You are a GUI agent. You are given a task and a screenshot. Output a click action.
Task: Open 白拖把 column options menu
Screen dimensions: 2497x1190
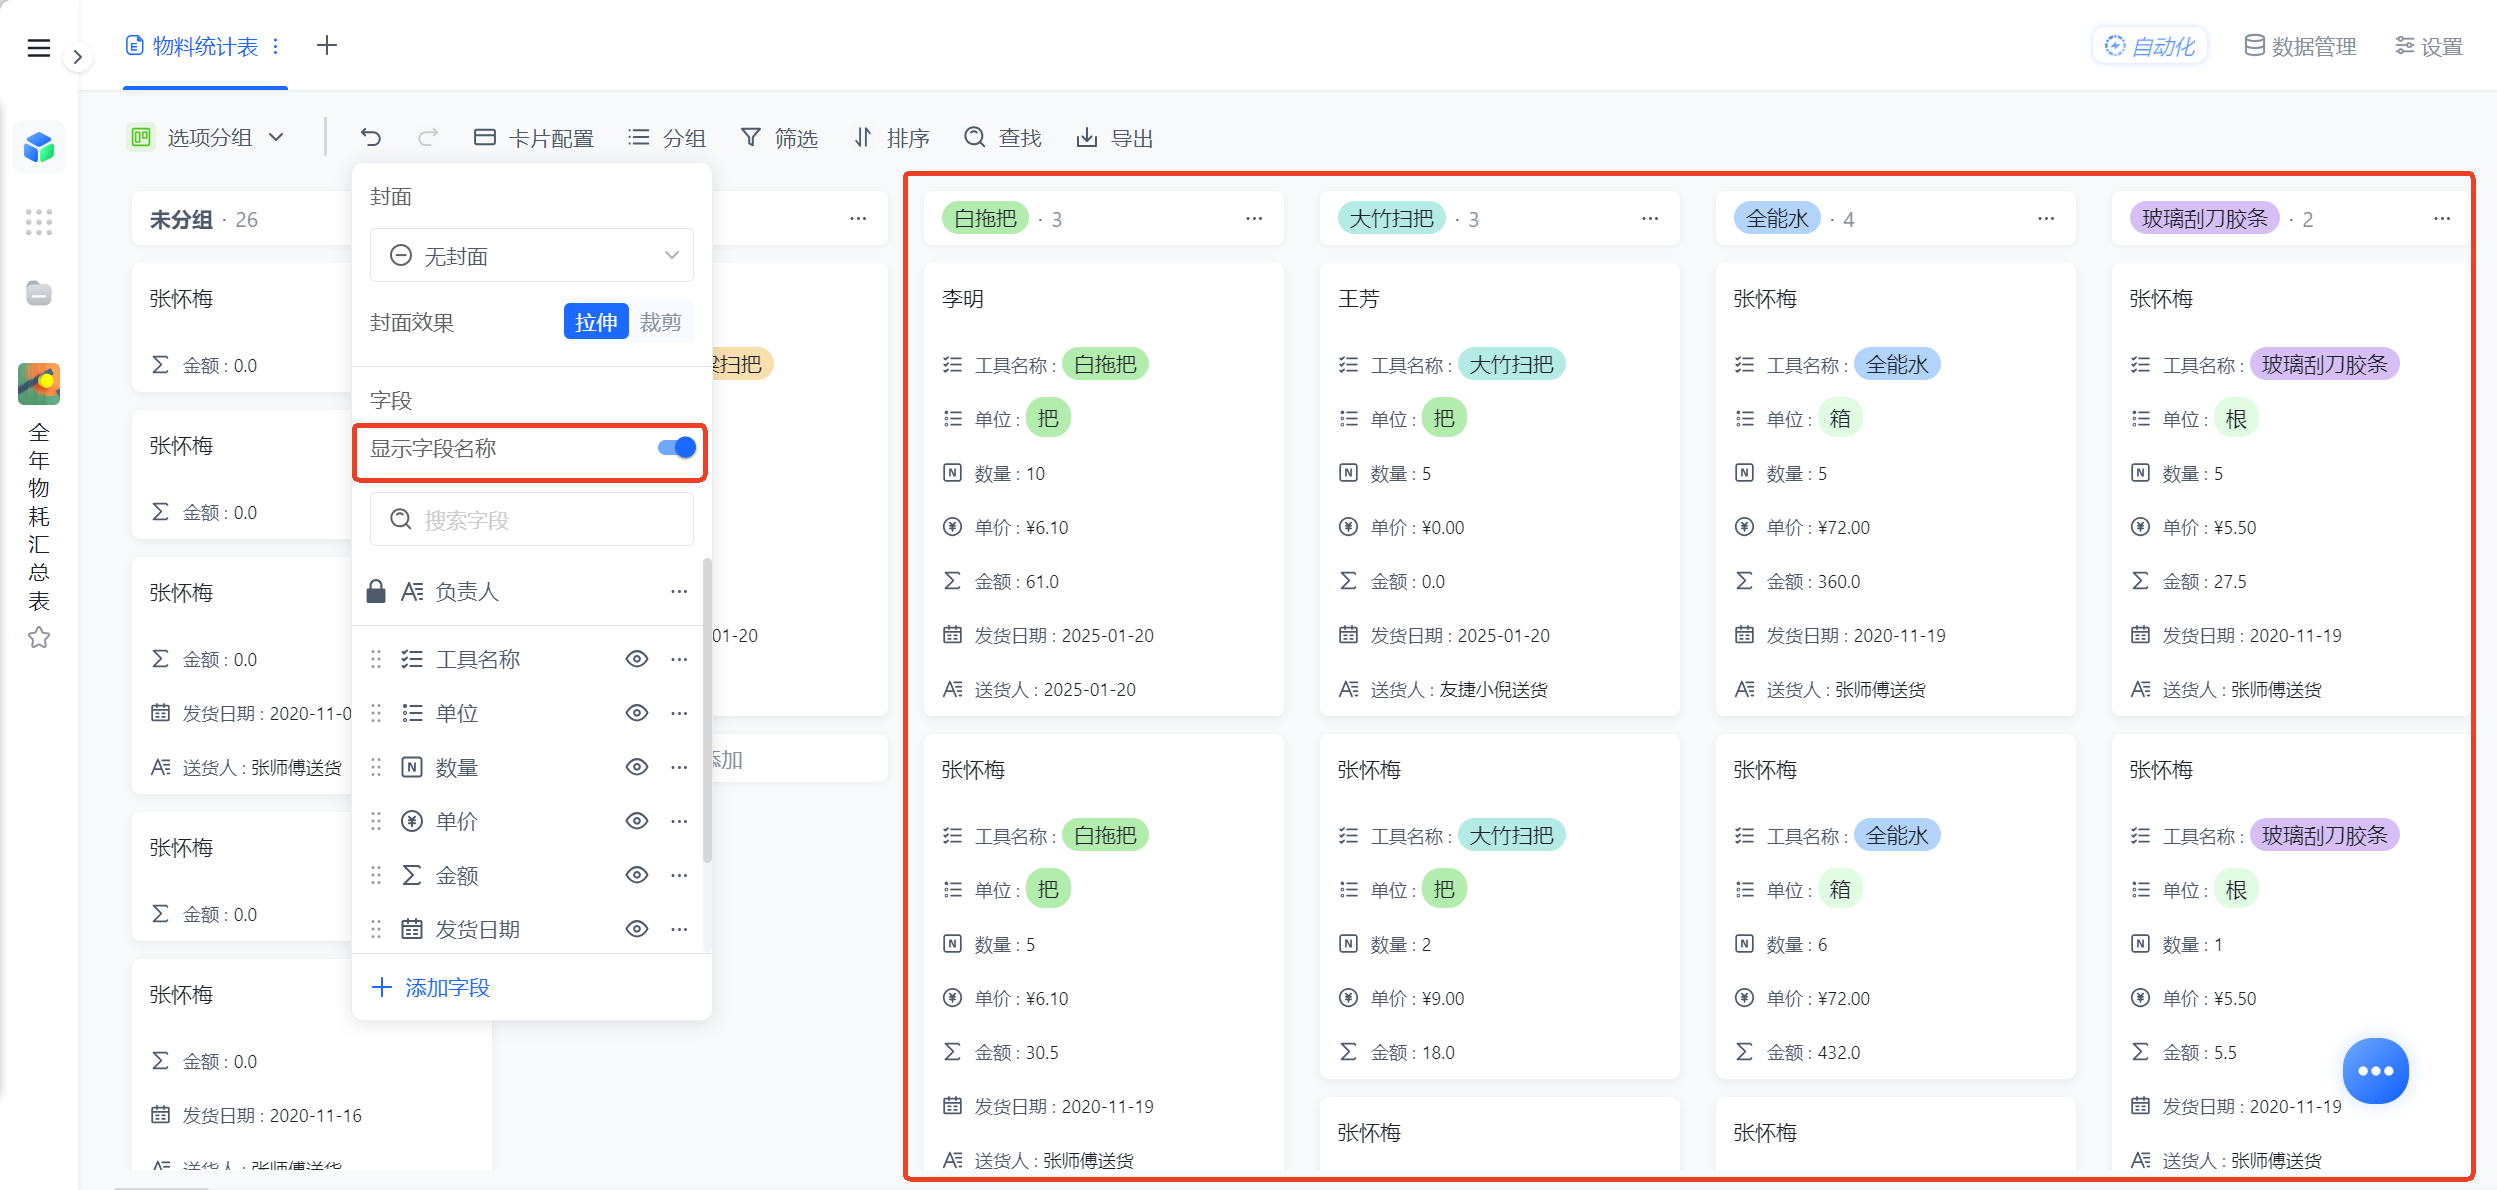[1254, 218]
